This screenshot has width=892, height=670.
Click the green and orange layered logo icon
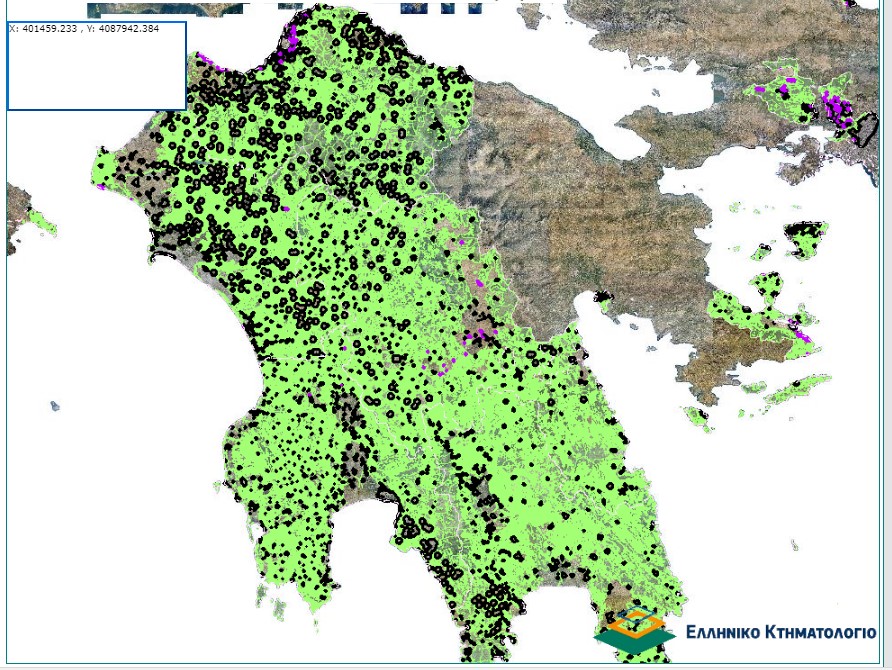click(x=635, y=630)
